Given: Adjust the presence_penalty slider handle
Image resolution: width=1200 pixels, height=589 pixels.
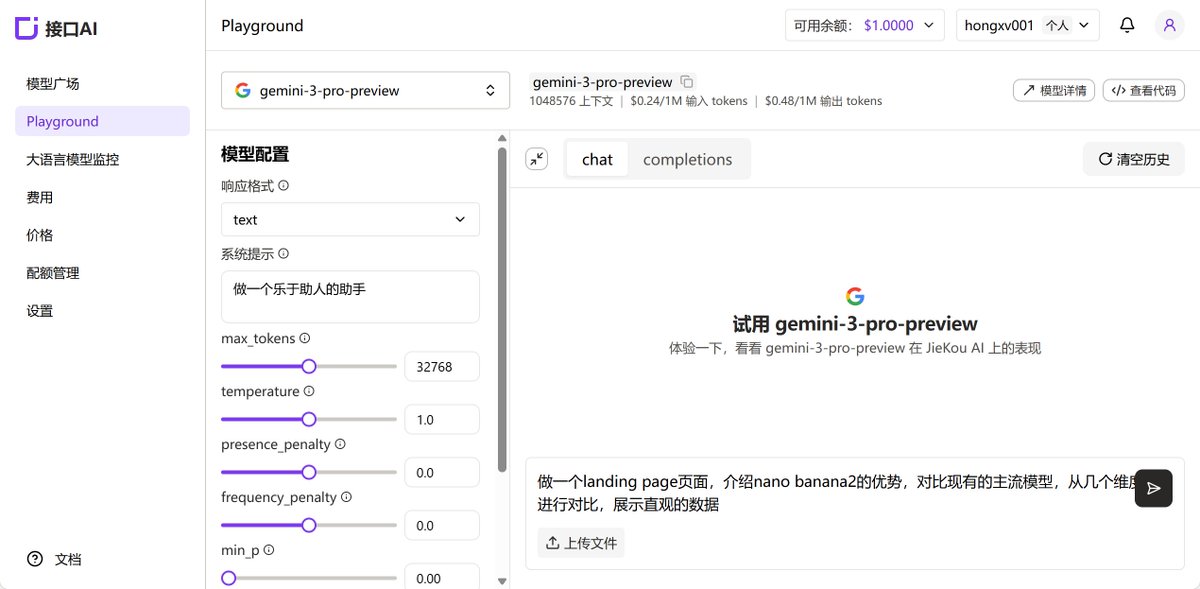Looking at the screenshot, I should tap(309, 472).
